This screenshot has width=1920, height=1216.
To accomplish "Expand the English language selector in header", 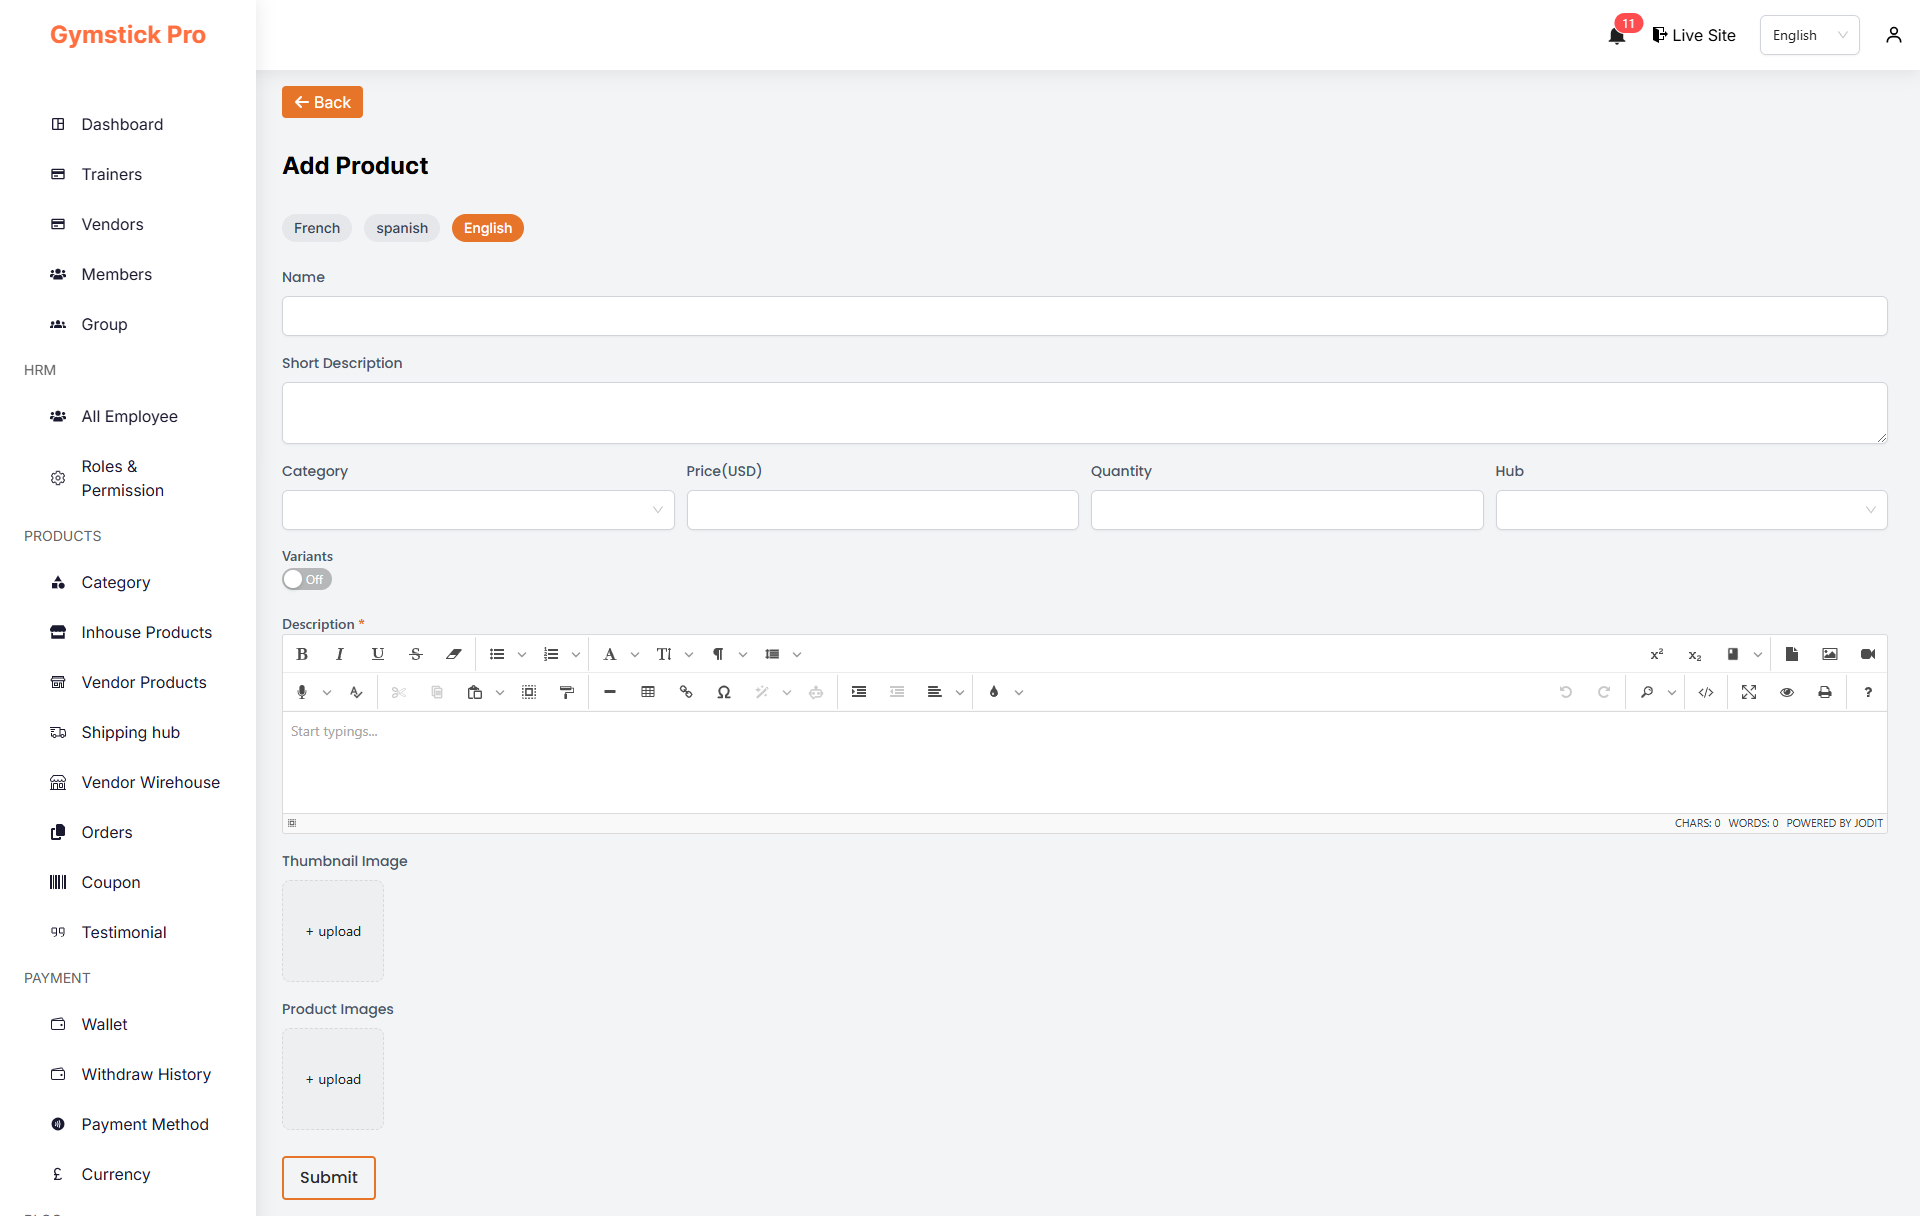I will tap(1809, 35).
